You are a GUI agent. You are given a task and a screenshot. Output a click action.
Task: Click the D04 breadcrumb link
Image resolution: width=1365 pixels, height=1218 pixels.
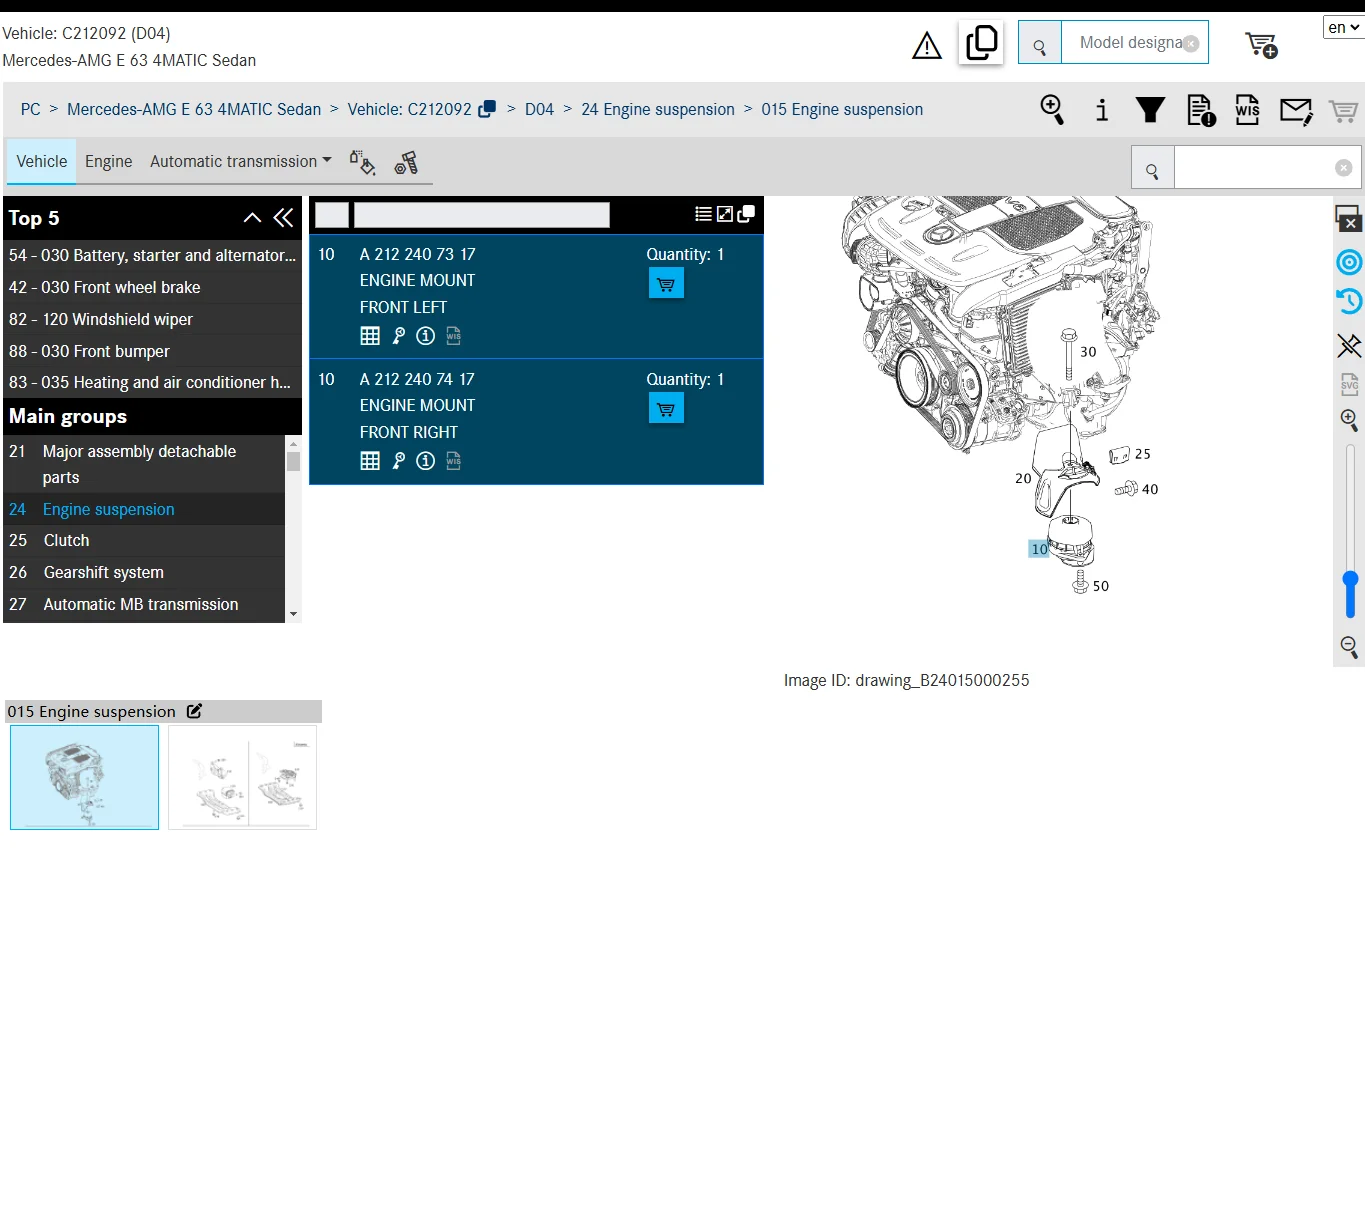click(539, 110)
